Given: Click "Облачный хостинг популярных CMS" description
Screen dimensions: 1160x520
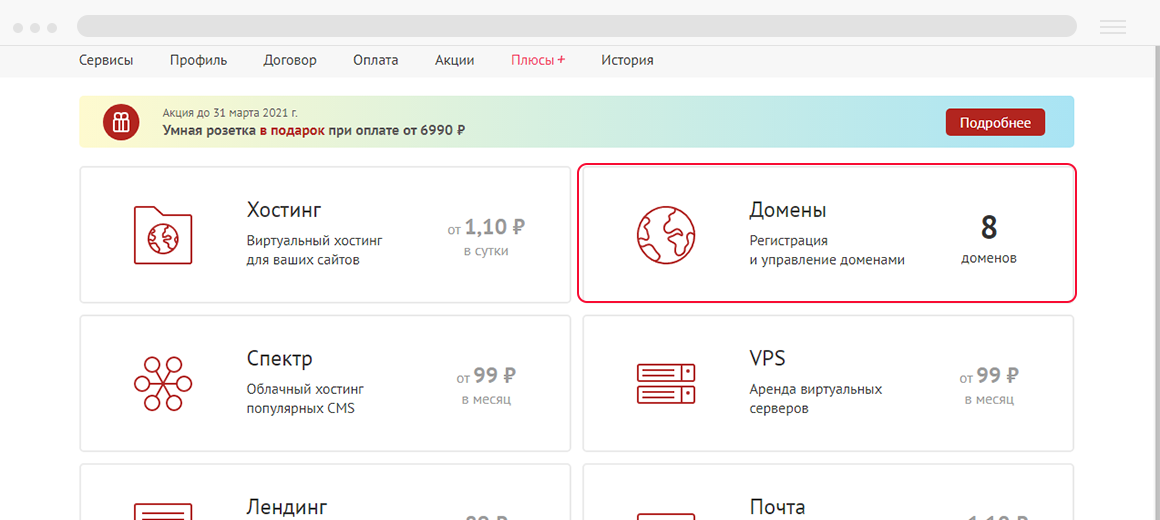Looking at the screenshot, I should pyautogui.click(x=306, y=399).
